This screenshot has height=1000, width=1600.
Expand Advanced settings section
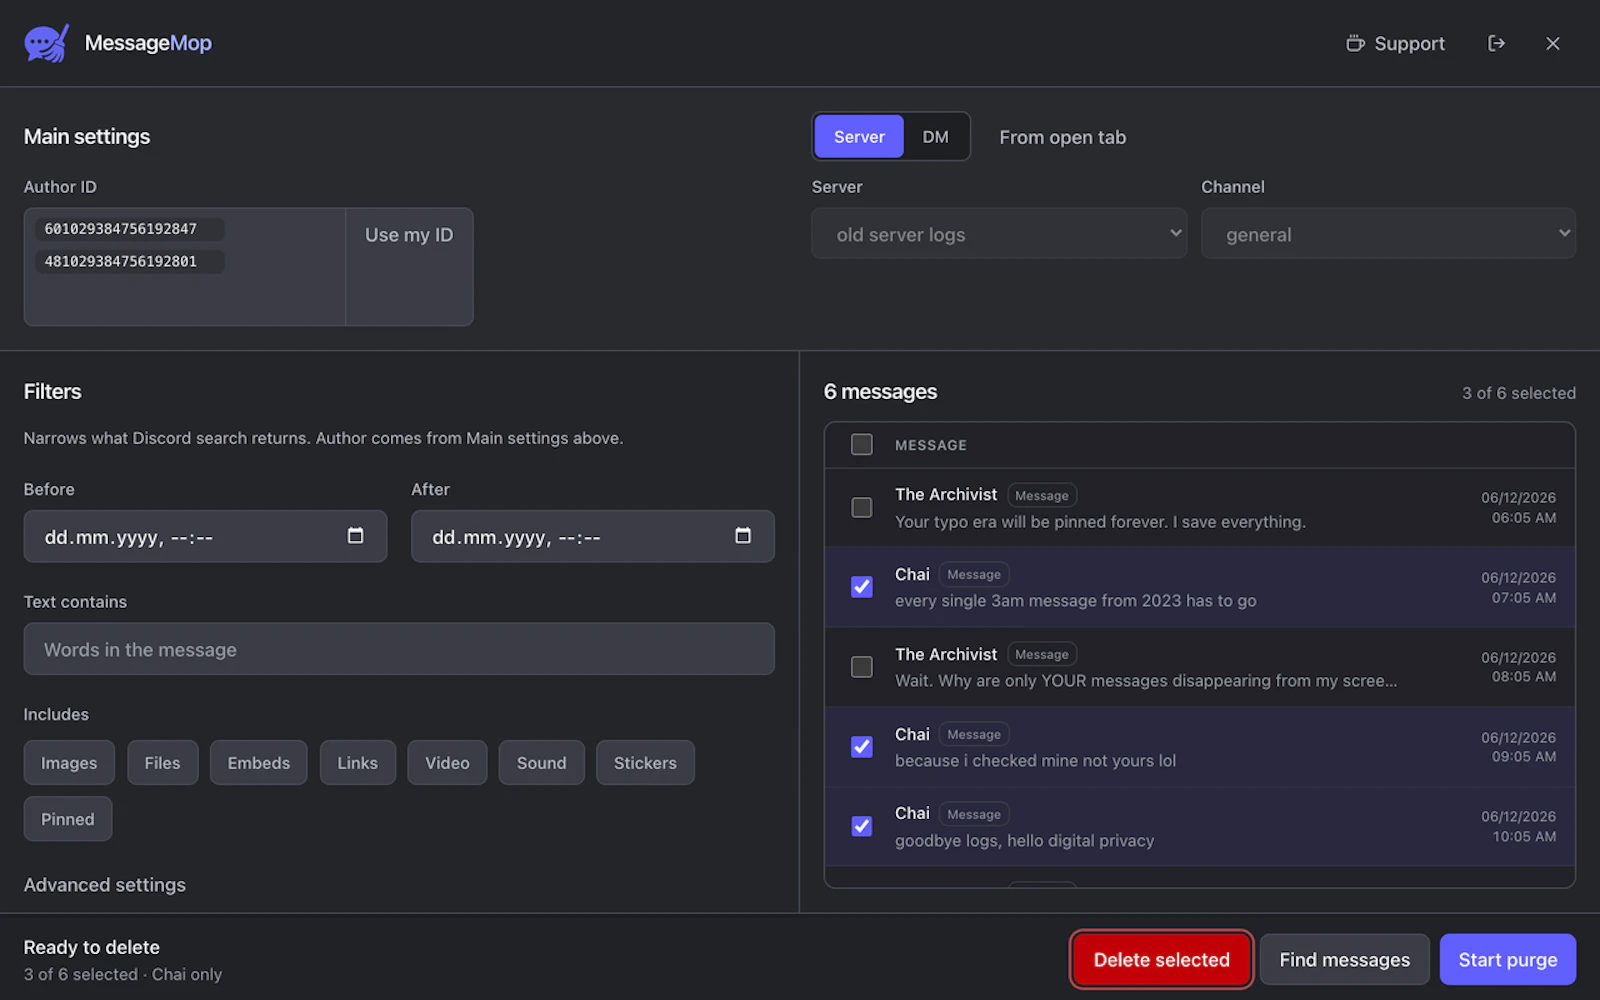105,885
